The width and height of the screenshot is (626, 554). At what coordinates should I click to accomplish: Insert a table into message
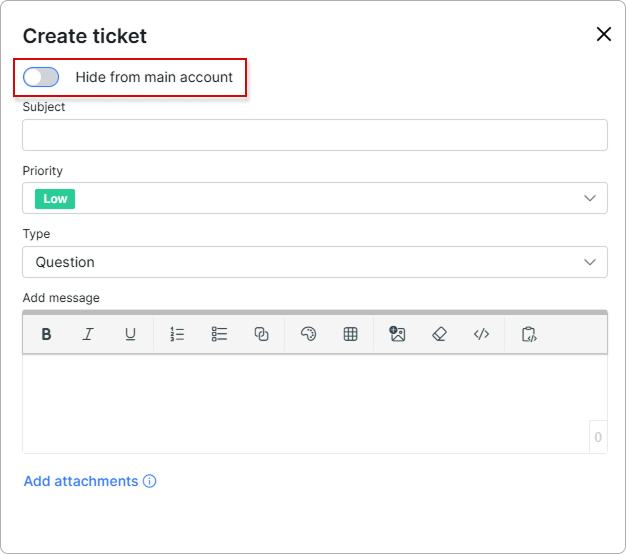pos(351,334)
